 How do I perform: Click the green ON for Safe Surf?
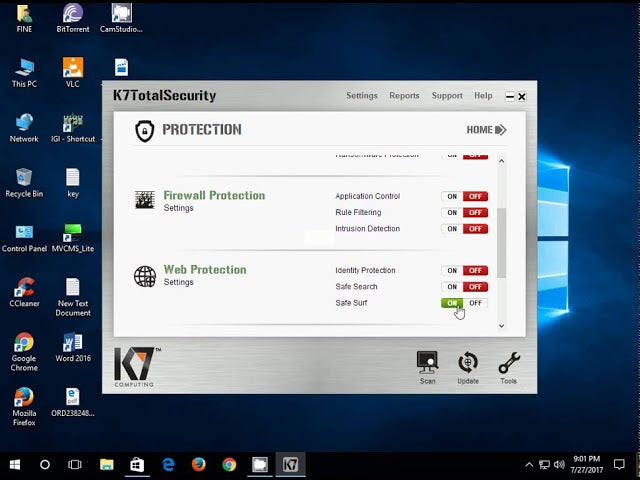coord(452,303)
